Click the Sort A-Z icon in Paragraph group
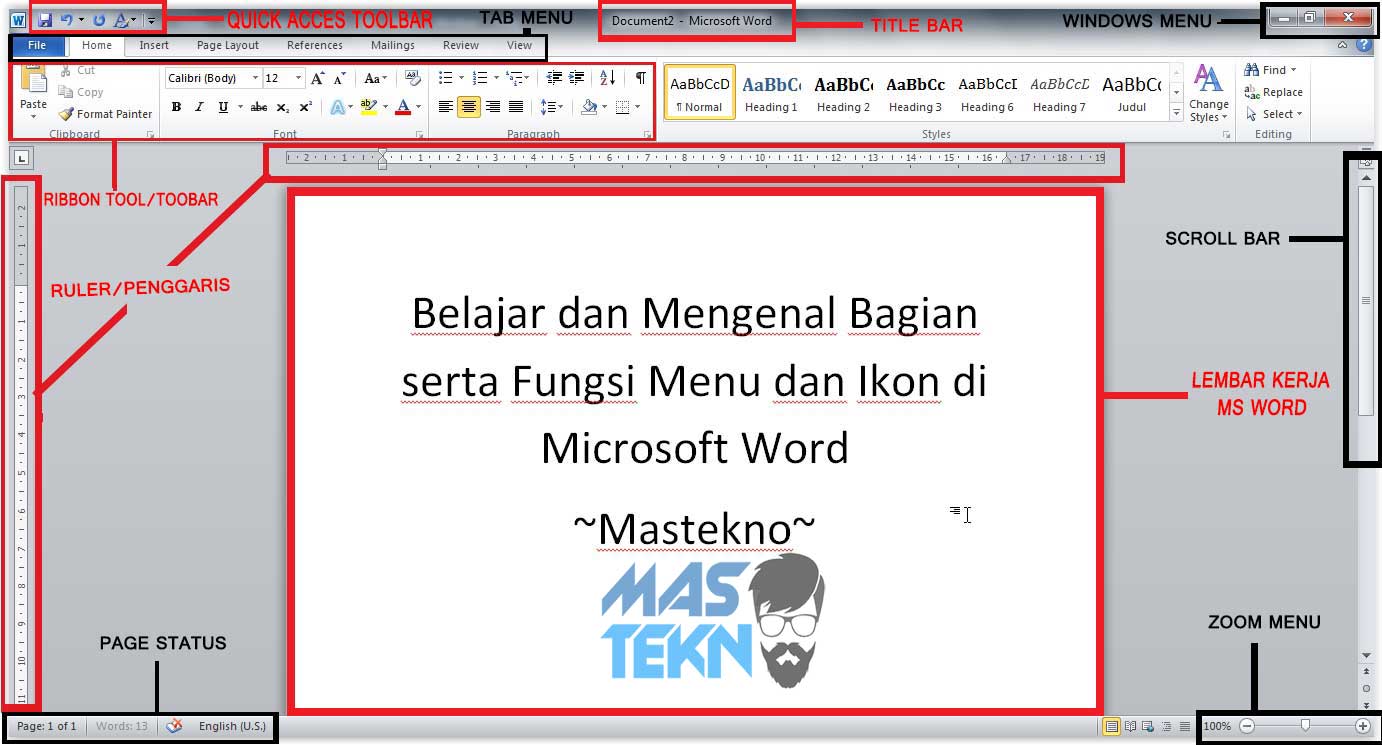Screen dimensions: 1382x745 pos(606,77)
